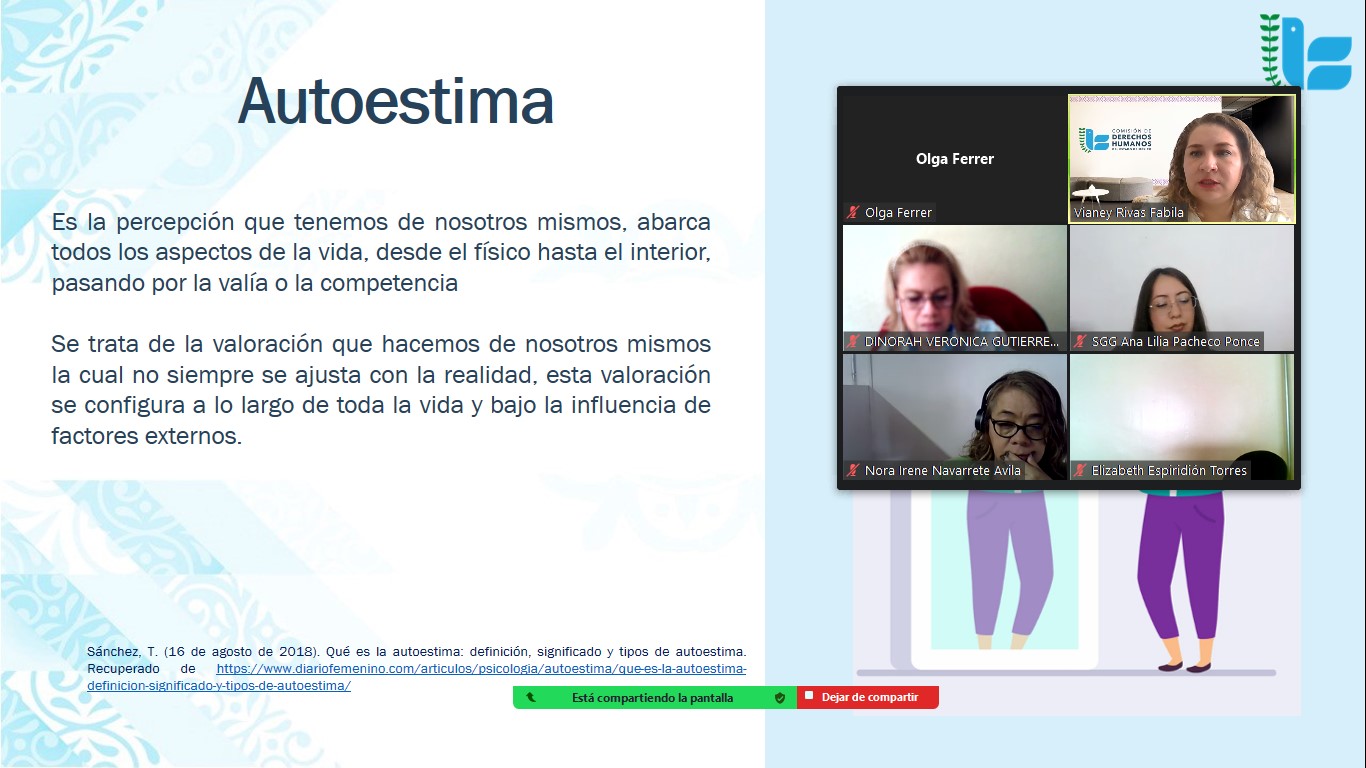Select SGG Ana Lilia Pacheco Ponce's video
The width and height of the screenshot is (1366, 768).
click(1181, 280)
